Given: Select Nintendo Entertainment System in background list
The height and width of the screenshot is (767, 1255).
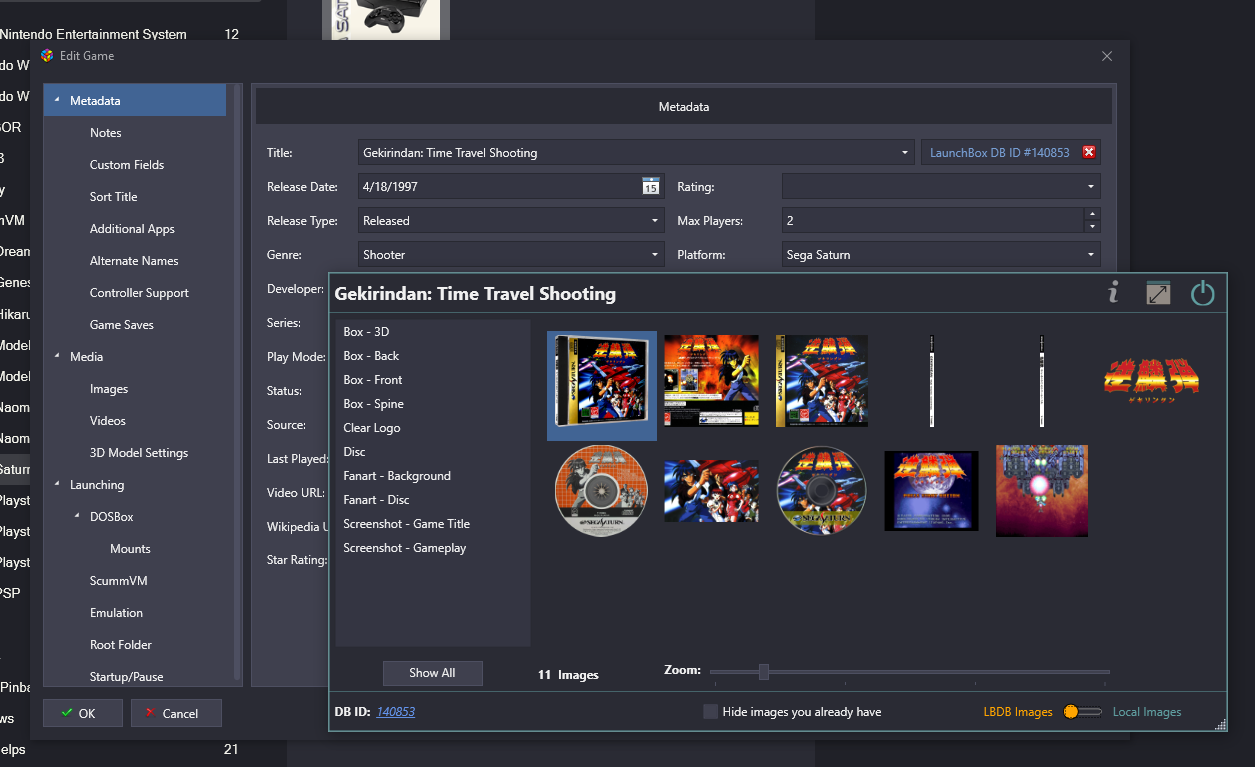Looking at the screenshot, I should coord(93,34).
